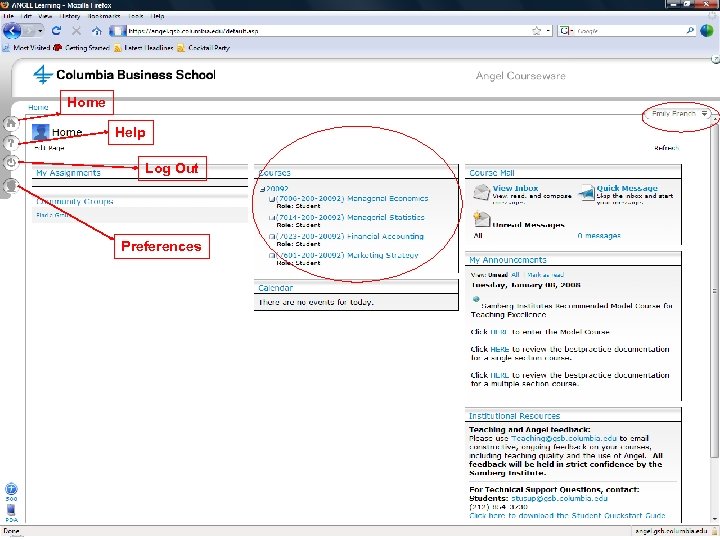Click Getting Started bookmark

tap(82, 48)
